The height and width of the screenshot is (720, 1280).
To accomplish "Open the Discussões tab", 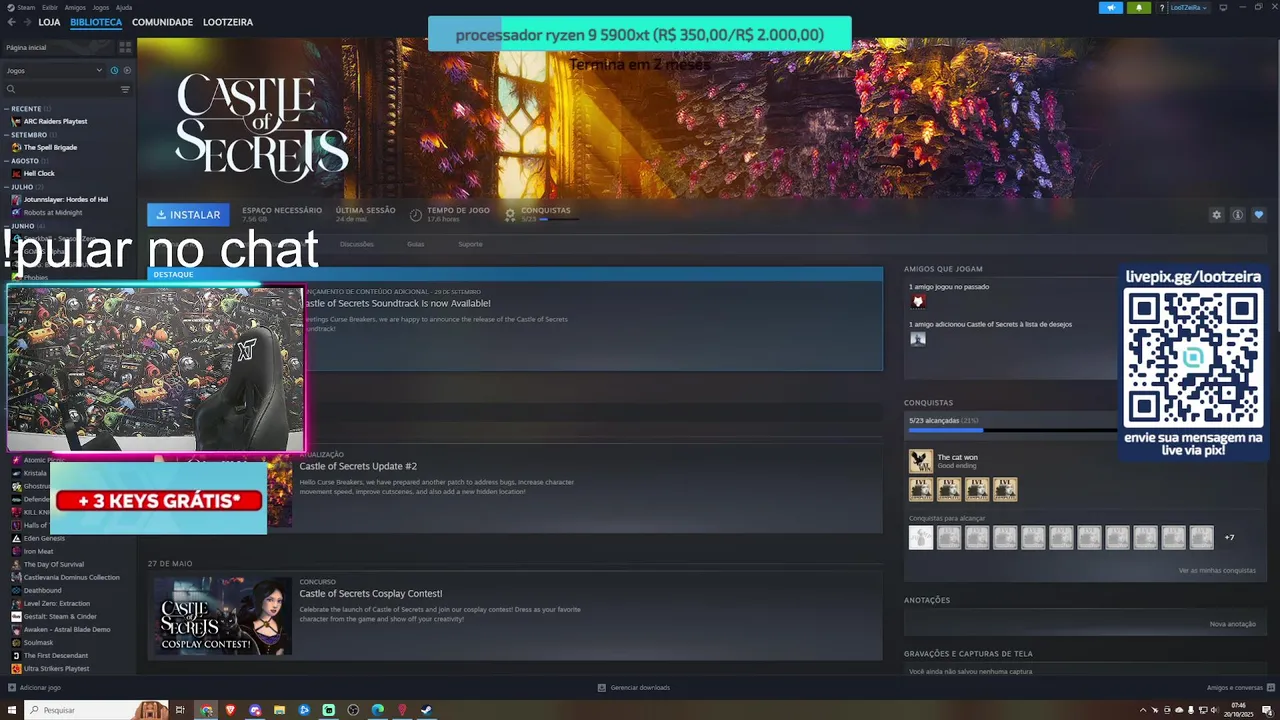I will coord(356,244).
